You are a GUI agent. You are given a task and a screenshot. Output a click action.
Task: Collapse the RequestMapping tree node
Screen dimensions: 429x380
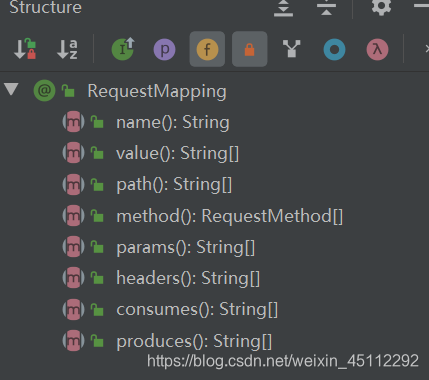(x=11, y=90)
